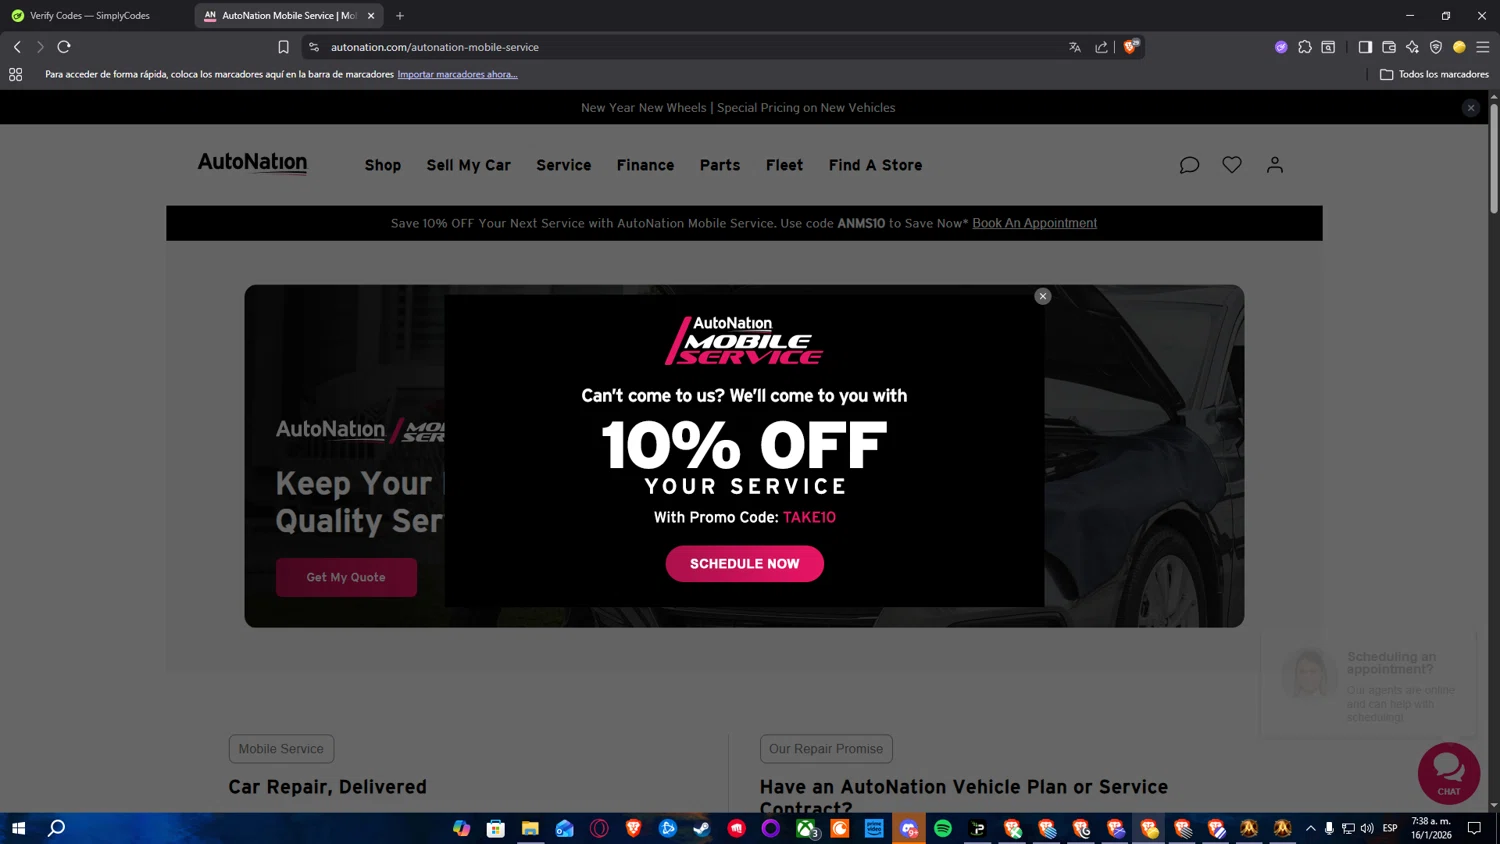Open Brave VPN shield icon
Image resolution: width=1500 pixels, height=844 pixels.
[1436, 47]
